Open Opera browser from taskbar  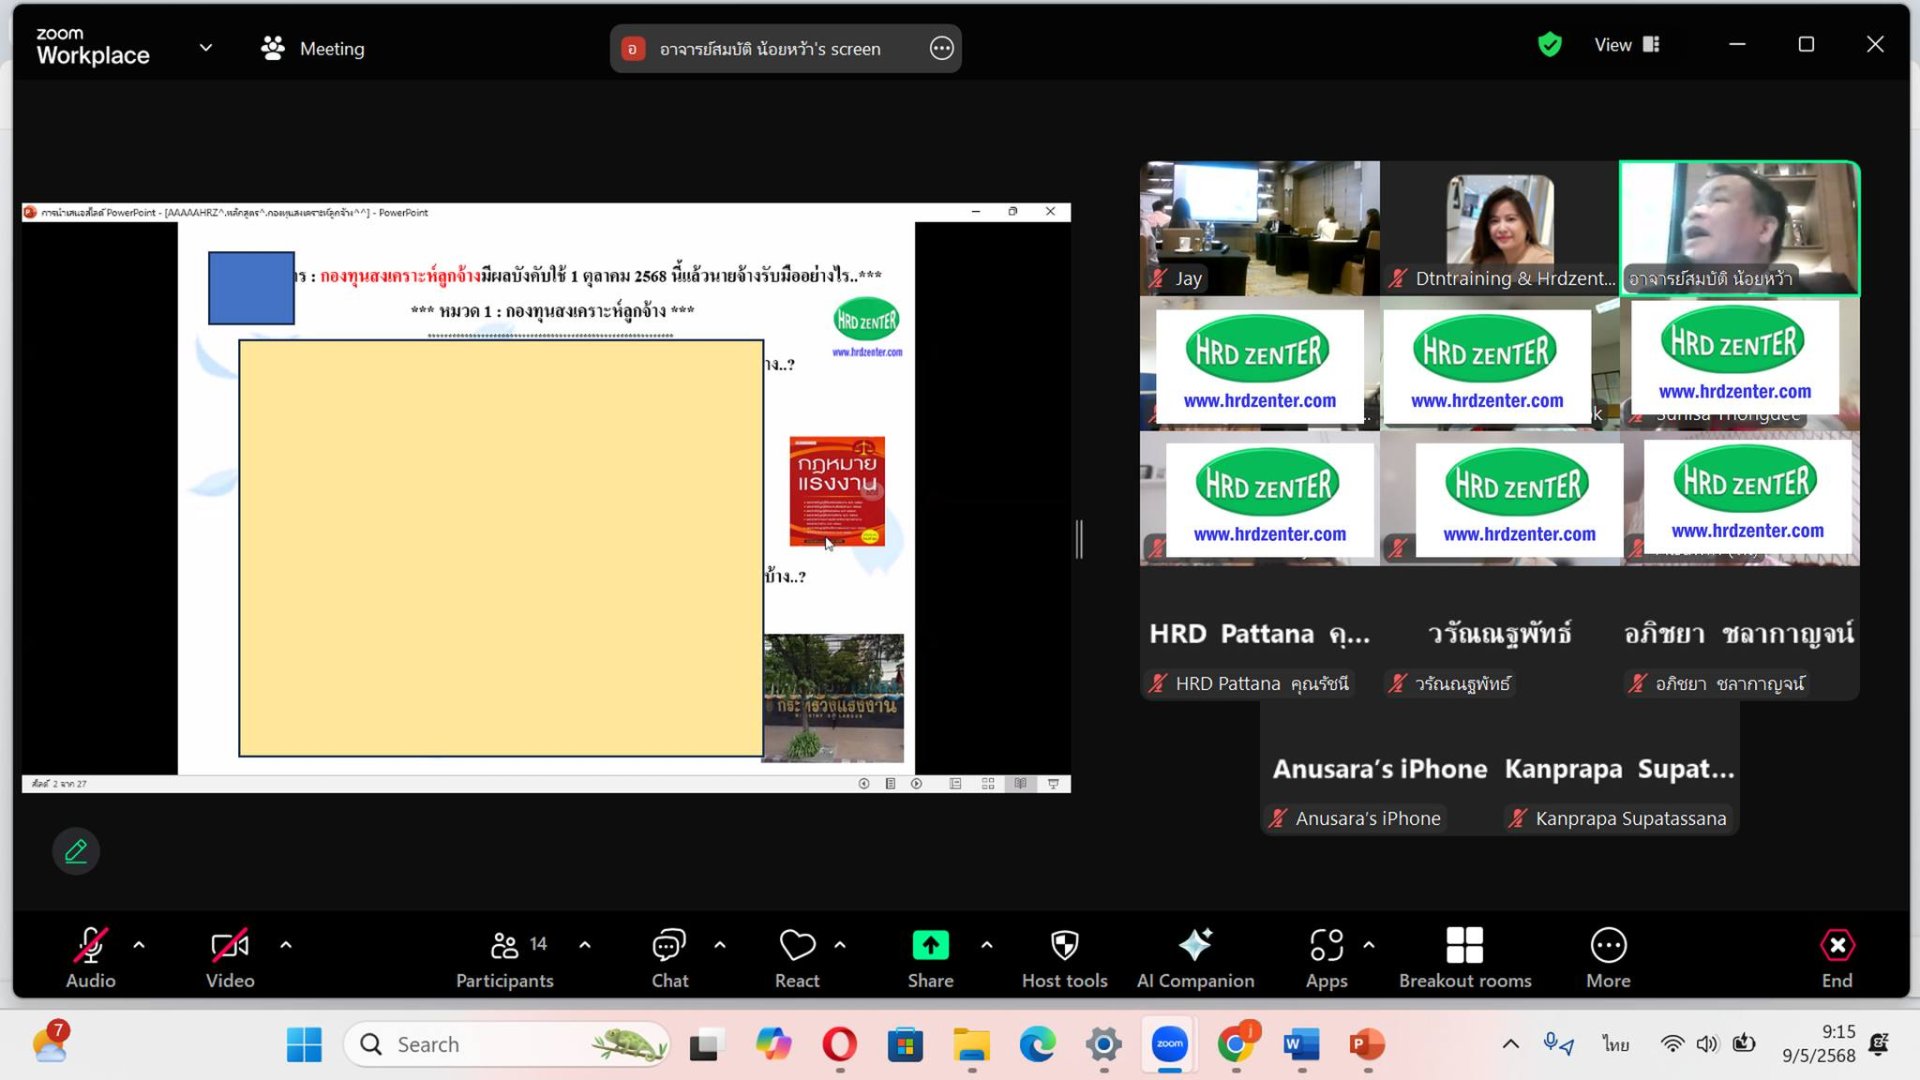click(x=839, y=1045)
